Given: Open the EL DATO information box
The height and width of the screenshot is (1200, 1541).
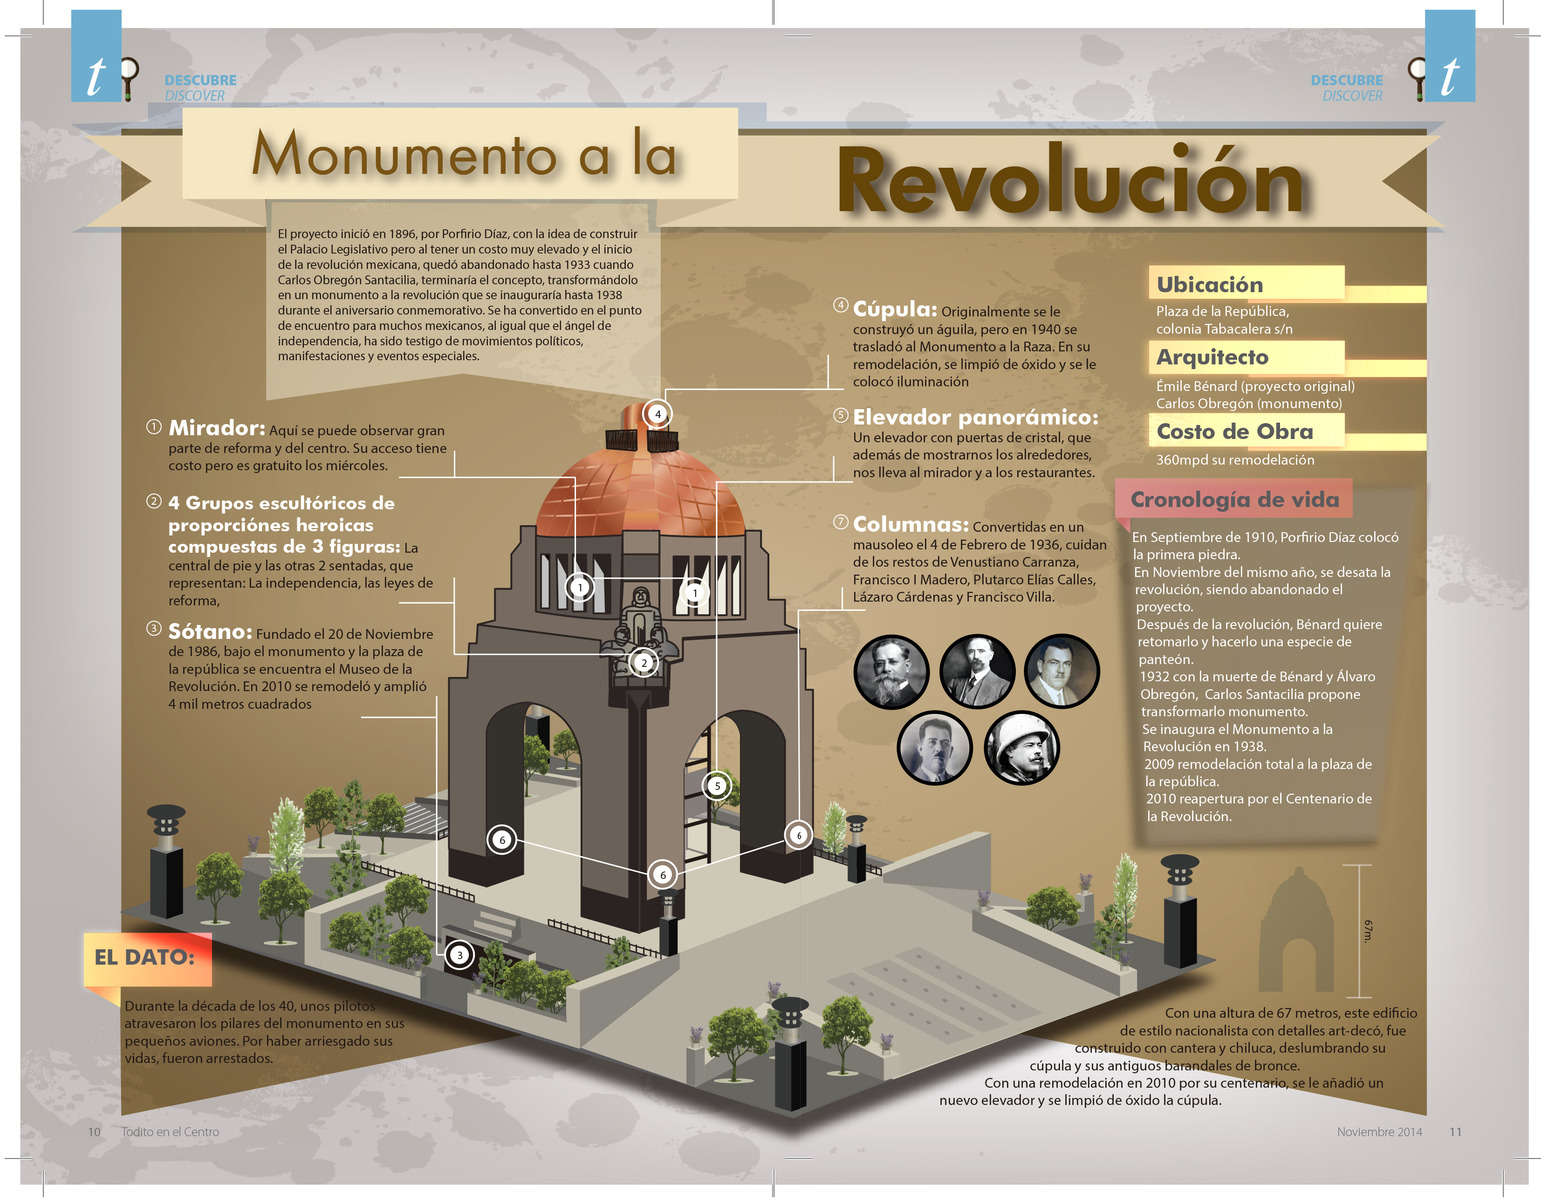Looking at the screenshot, I should [143, 957].
